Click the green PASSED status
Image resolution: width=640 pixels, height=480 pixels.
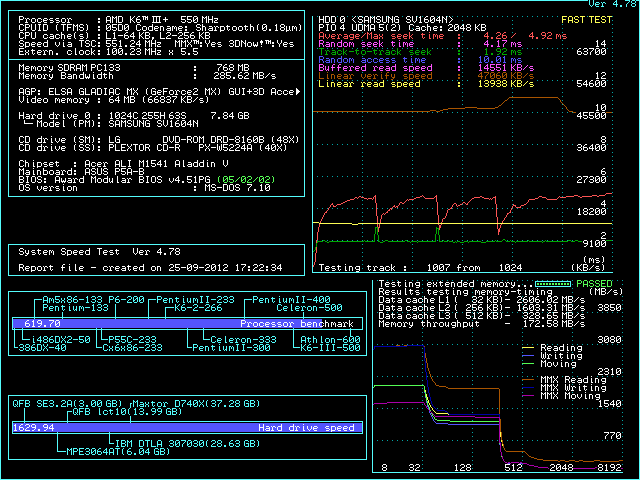(594, 284)
